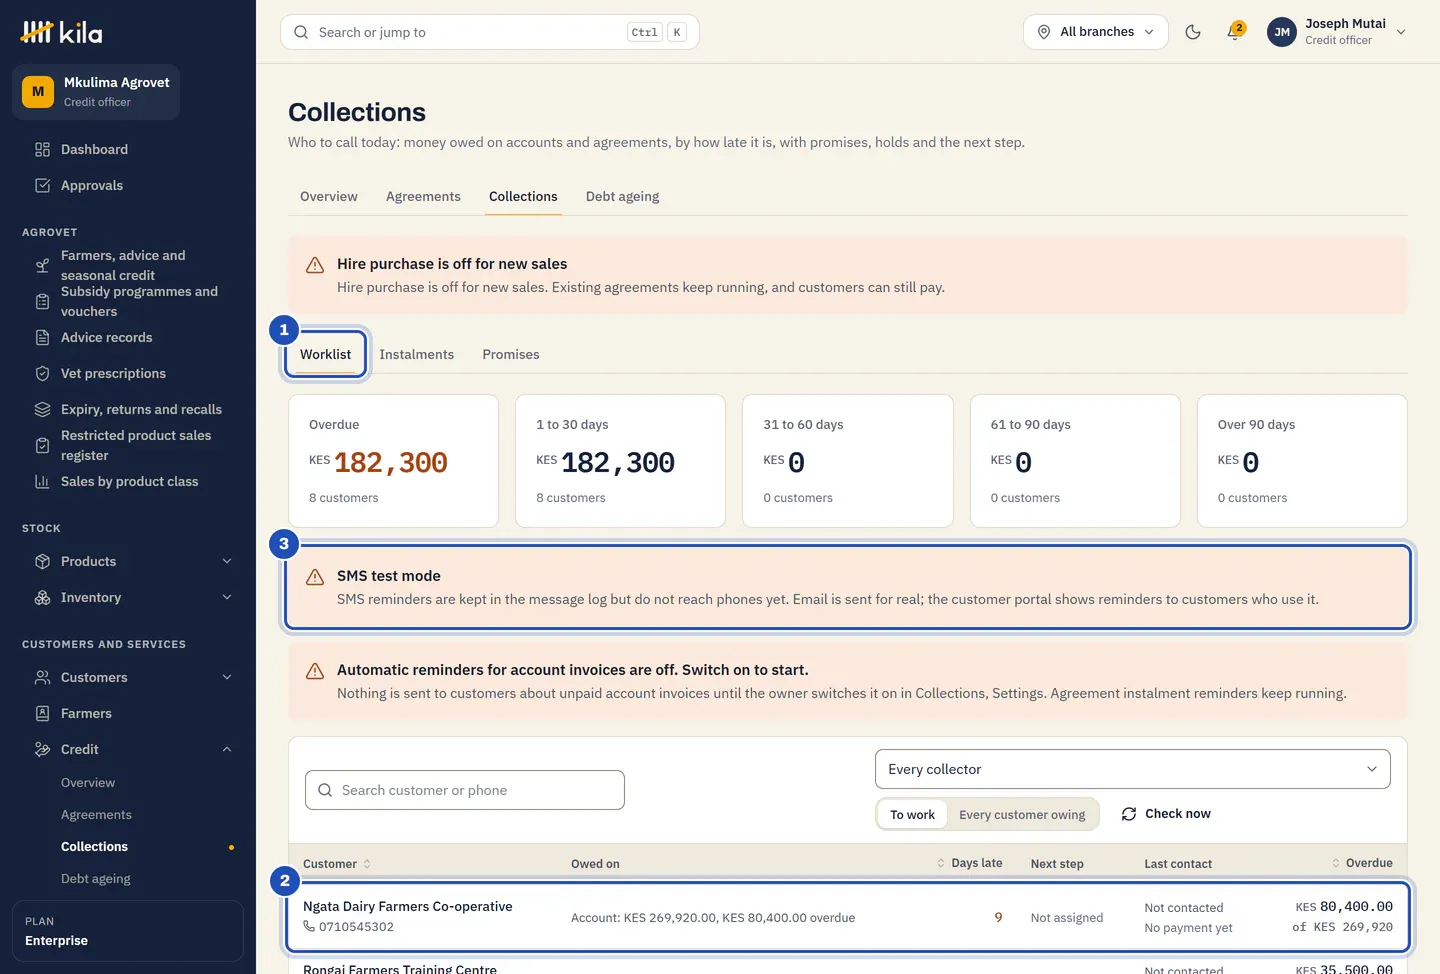Screen dimensions: 1440x974
Task: Sort by Days late column
Action: click(969, 864)
